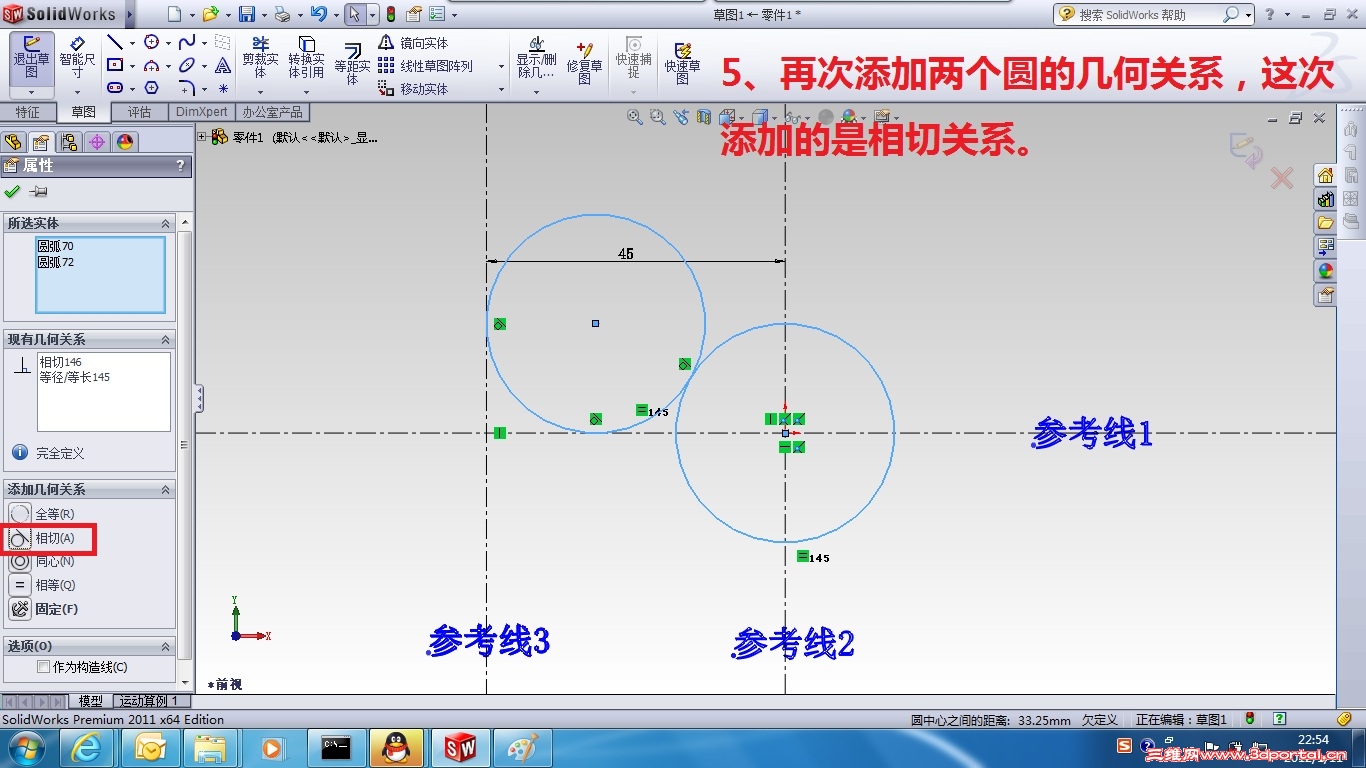Add Fix (固定) relation
This screenshot has height=768, width=1366.
click(44, 608)
